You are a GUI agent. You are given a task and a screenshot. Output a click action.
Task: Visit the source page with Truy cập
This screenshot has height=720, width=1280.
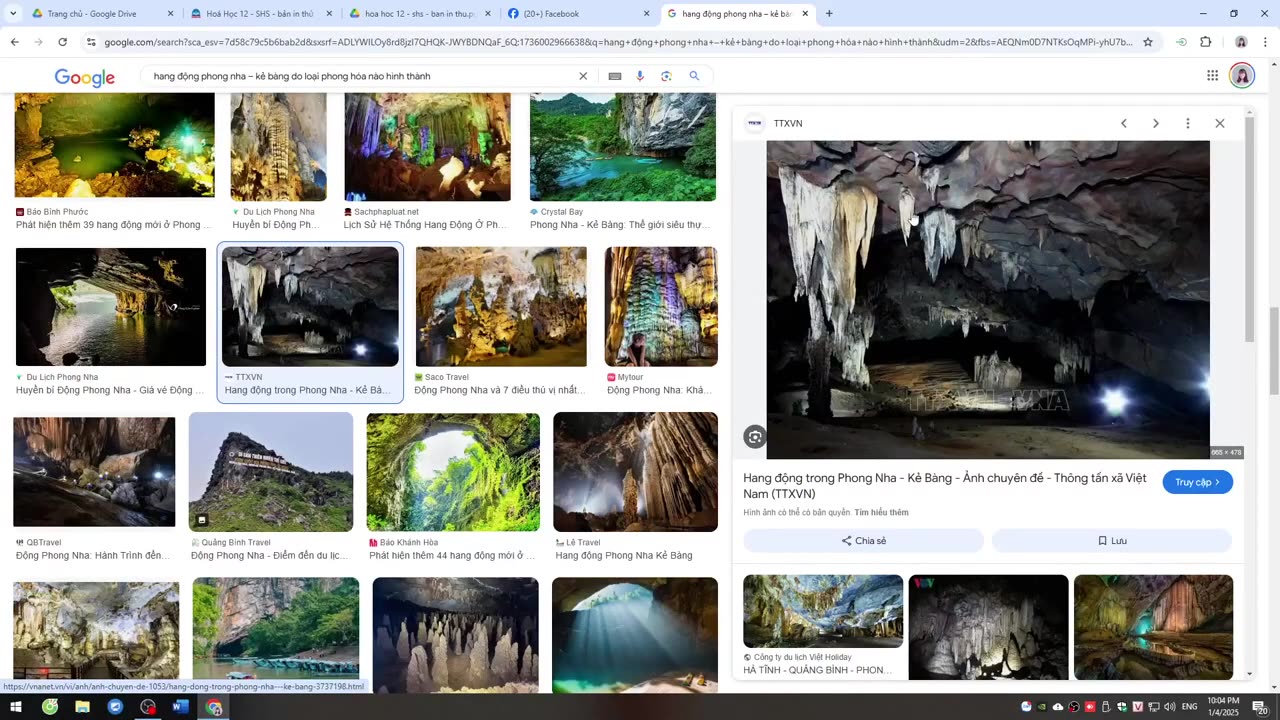click(x=1198, y=482)
